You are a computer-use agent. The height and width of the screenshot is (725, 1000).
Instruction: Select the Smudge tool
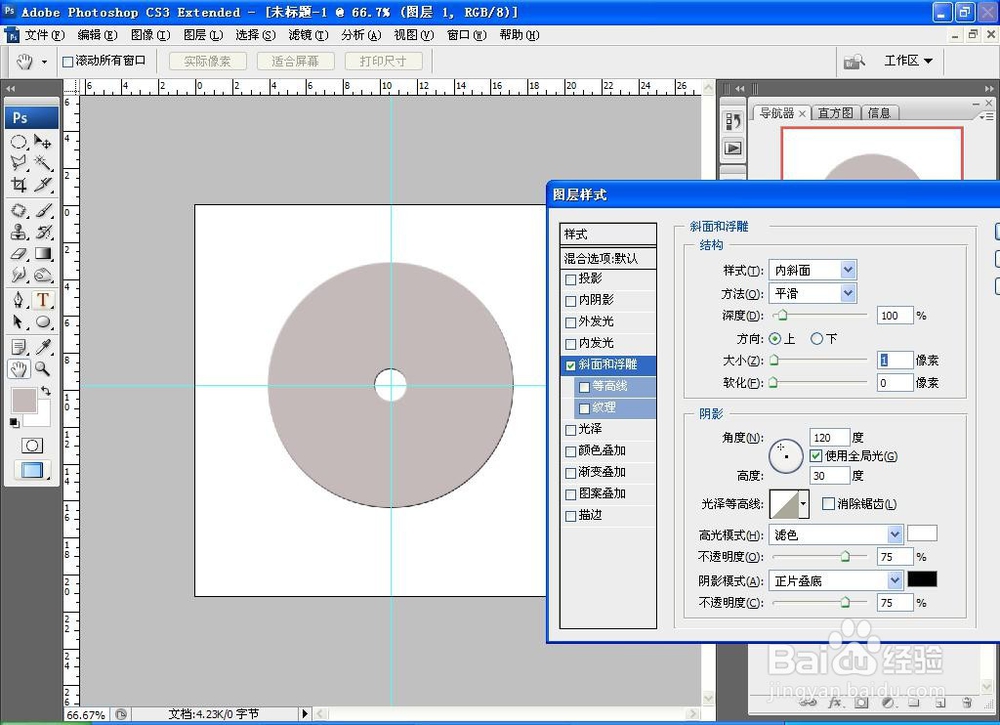point(19,275)
